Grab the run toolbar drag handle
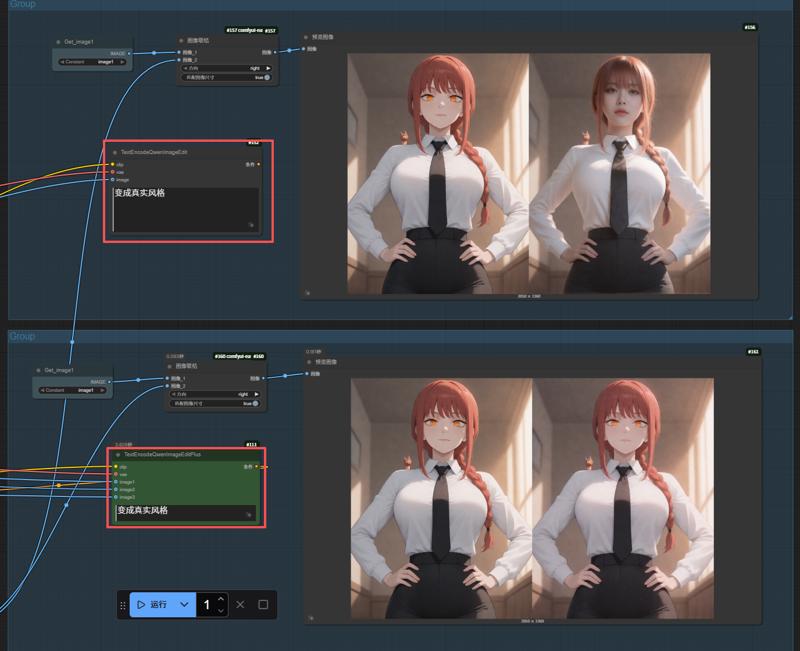This screenshot has height=651, width=800. coord(123,605)
